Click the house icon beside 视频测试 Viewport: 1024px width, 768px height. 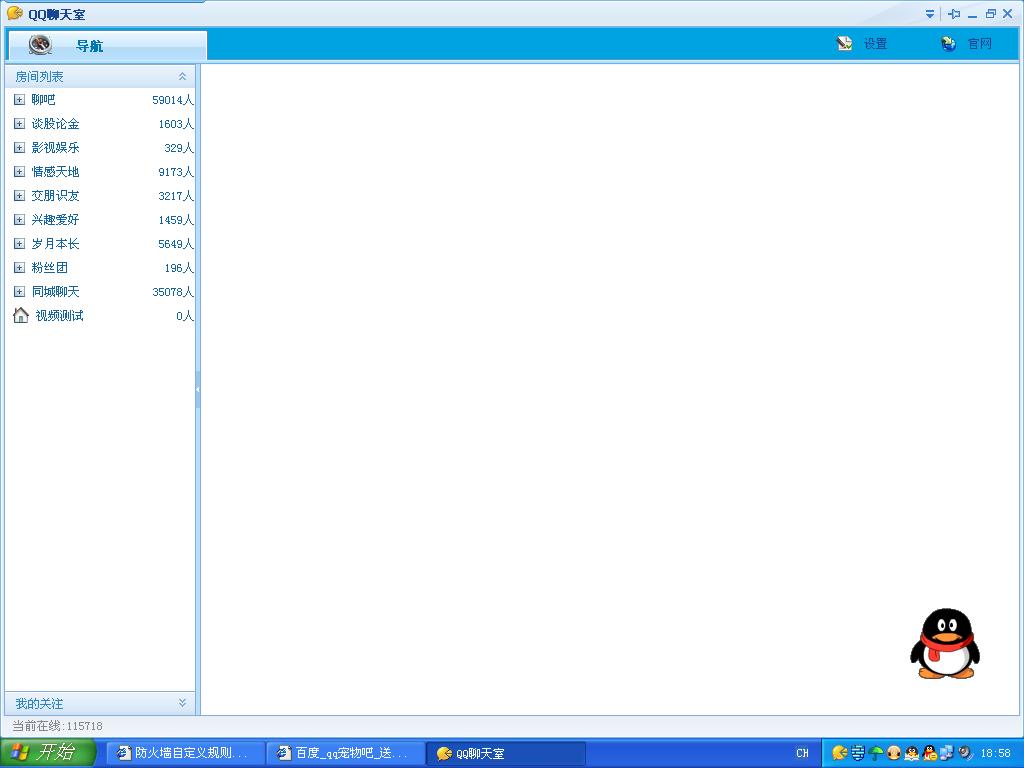[x=21, y=315]
